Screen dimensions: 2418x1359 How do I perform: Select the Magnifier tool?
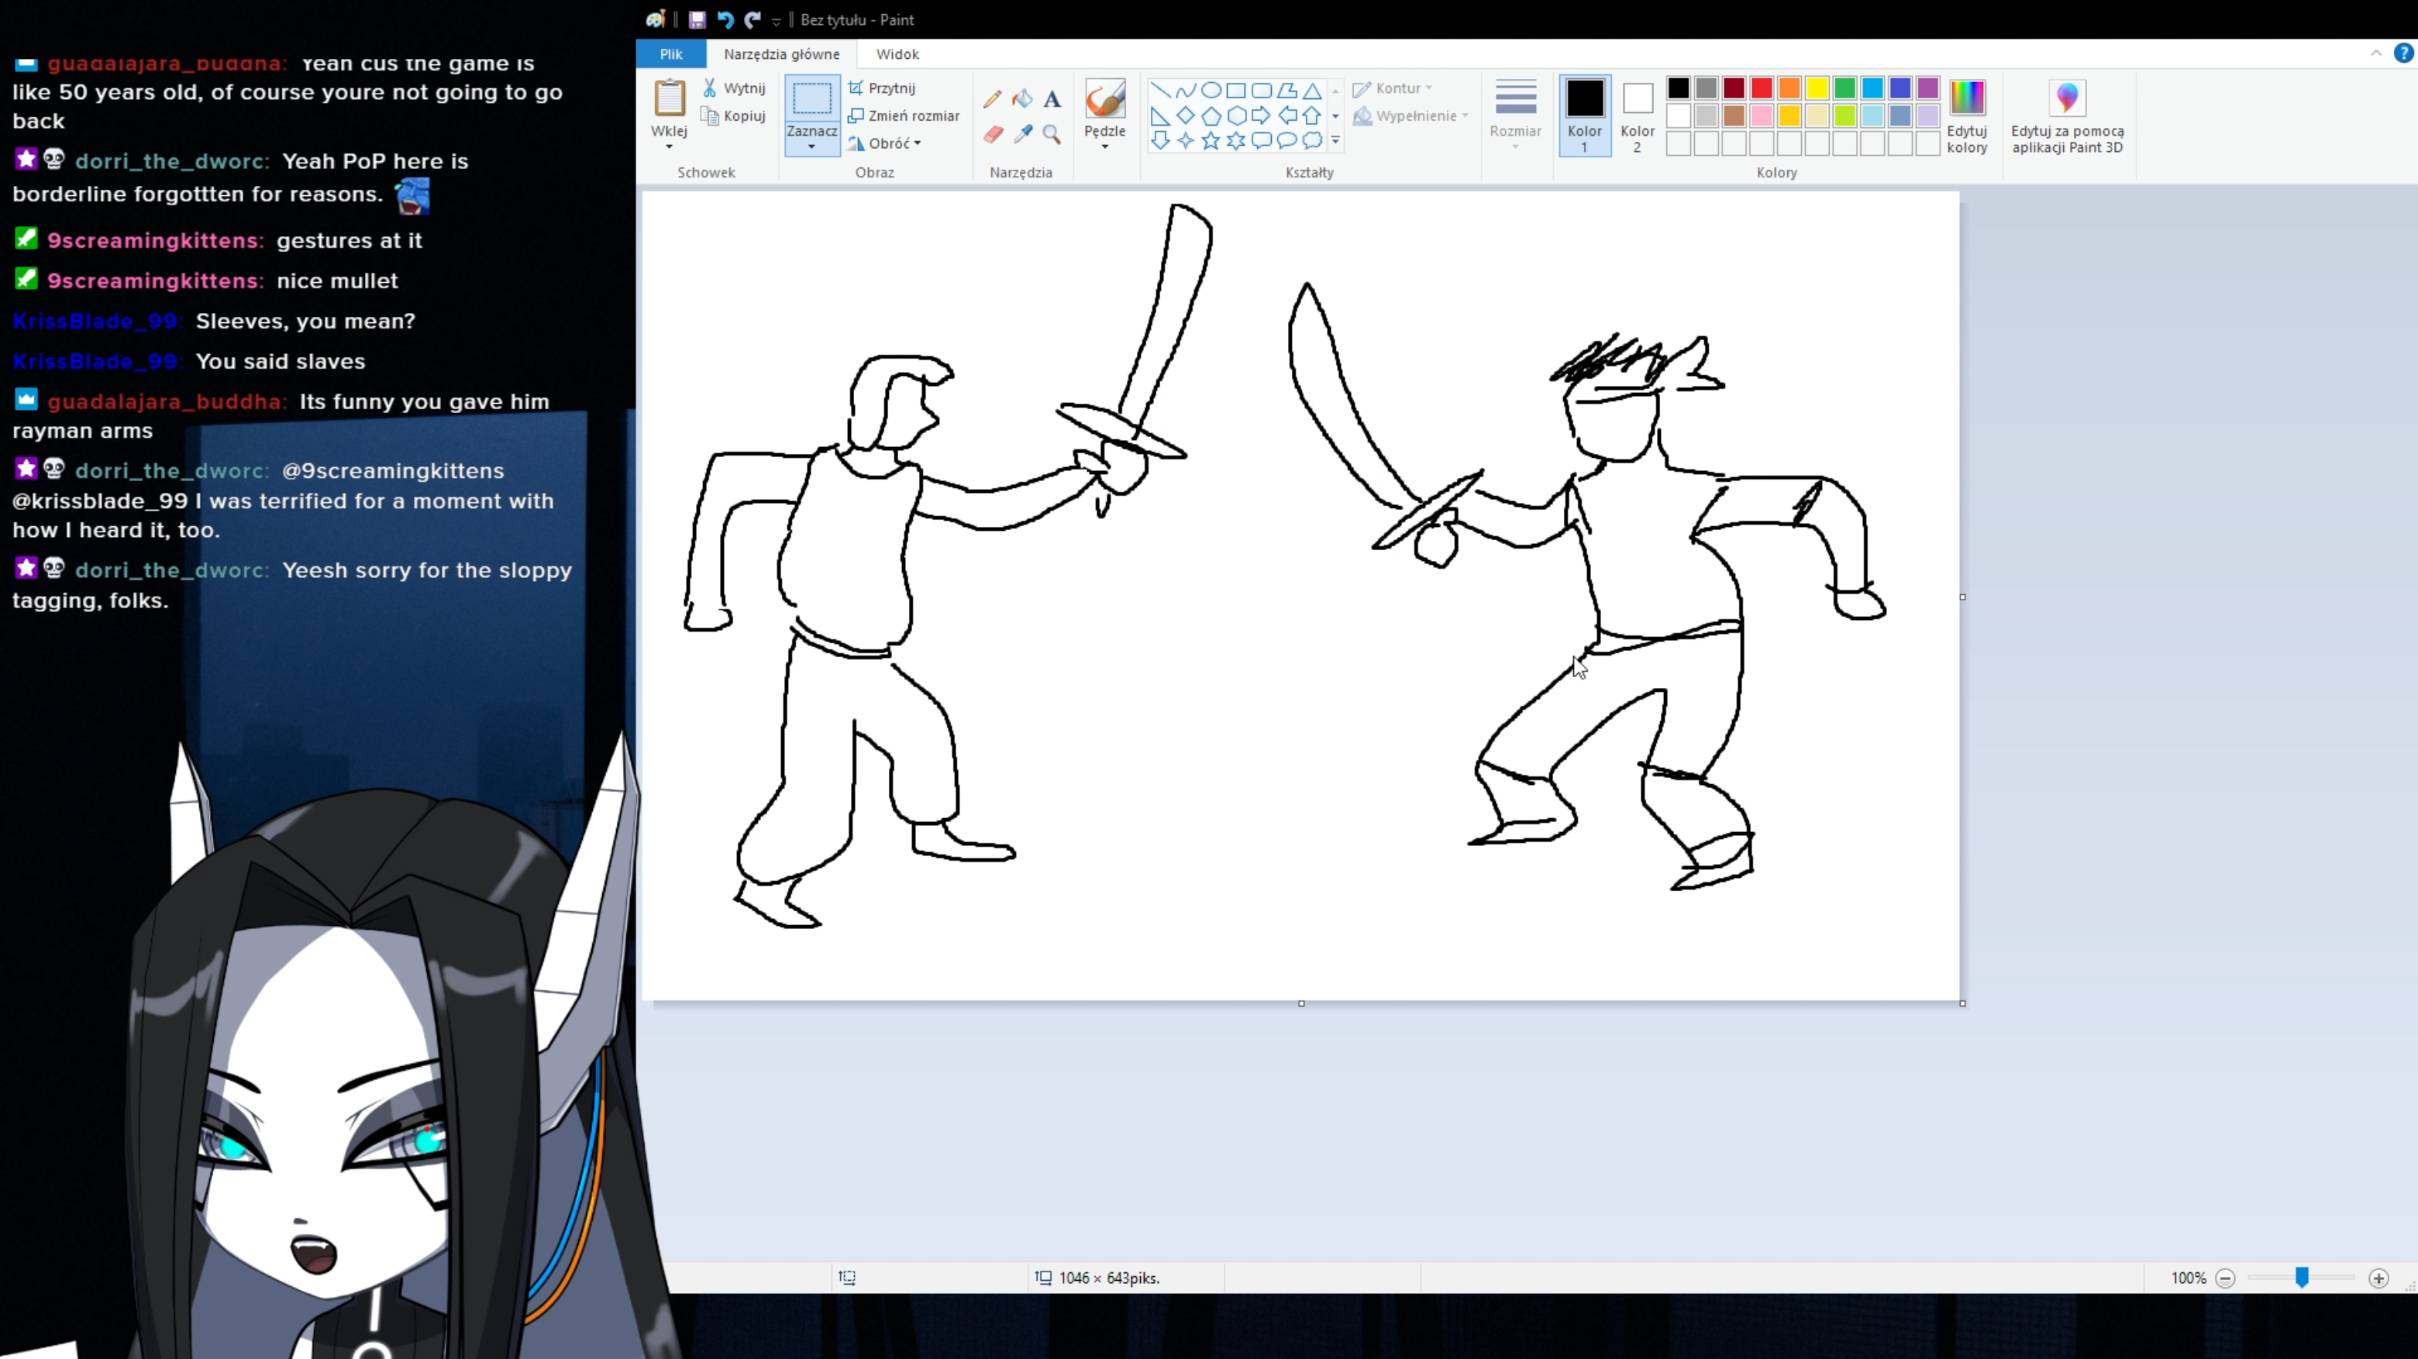coord(1052,134)
